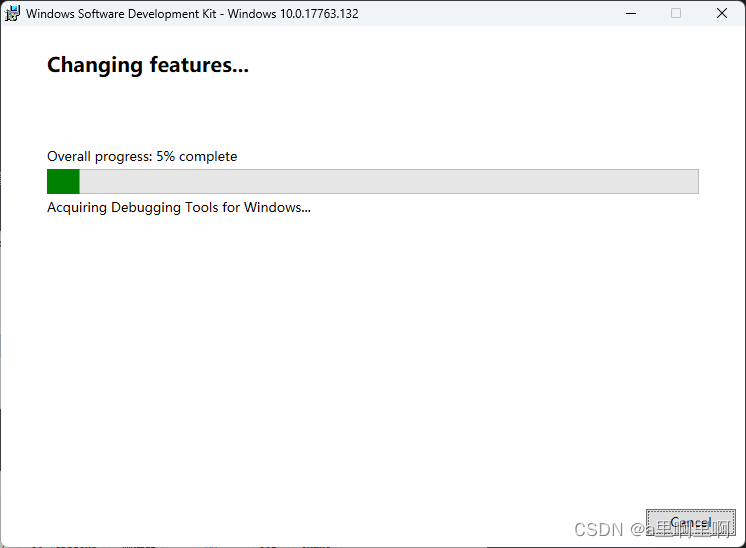Screen dimensions: 746x548
Task: Click the 'Changing features...' heading
Action: [x=147, y=65]
